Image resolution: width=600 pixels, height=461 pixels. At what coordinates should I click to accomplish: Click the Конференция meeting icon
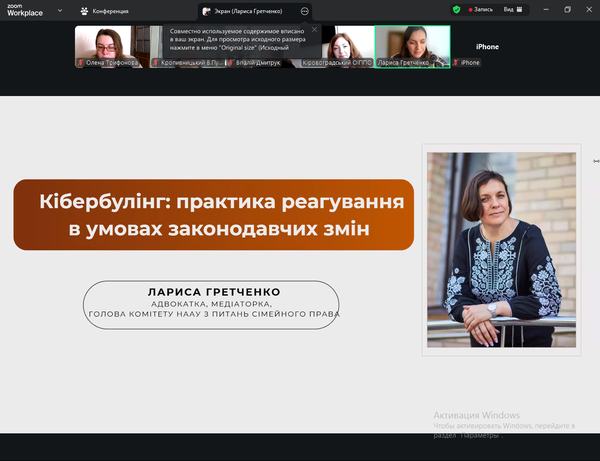85,10
